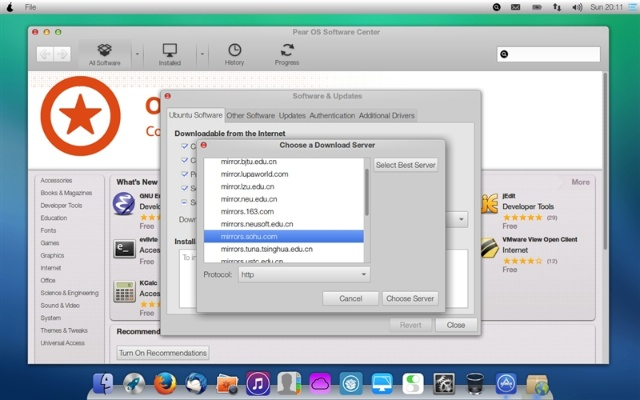The height and width of the screenshot is (400, 640).
Task: Open Finder from the dock
Action: (104, 382)
